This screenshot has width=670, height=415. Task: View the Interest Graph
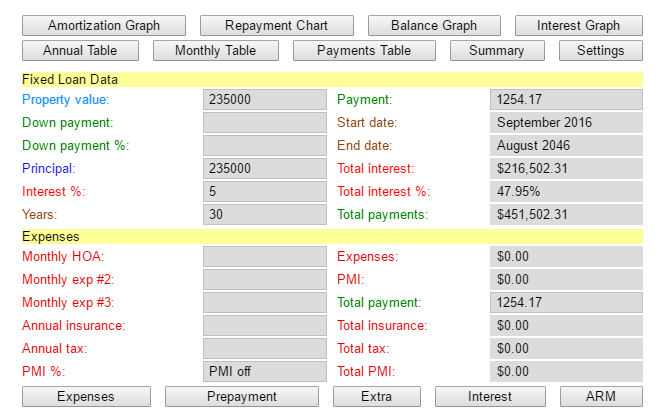[x=578, y=26]
